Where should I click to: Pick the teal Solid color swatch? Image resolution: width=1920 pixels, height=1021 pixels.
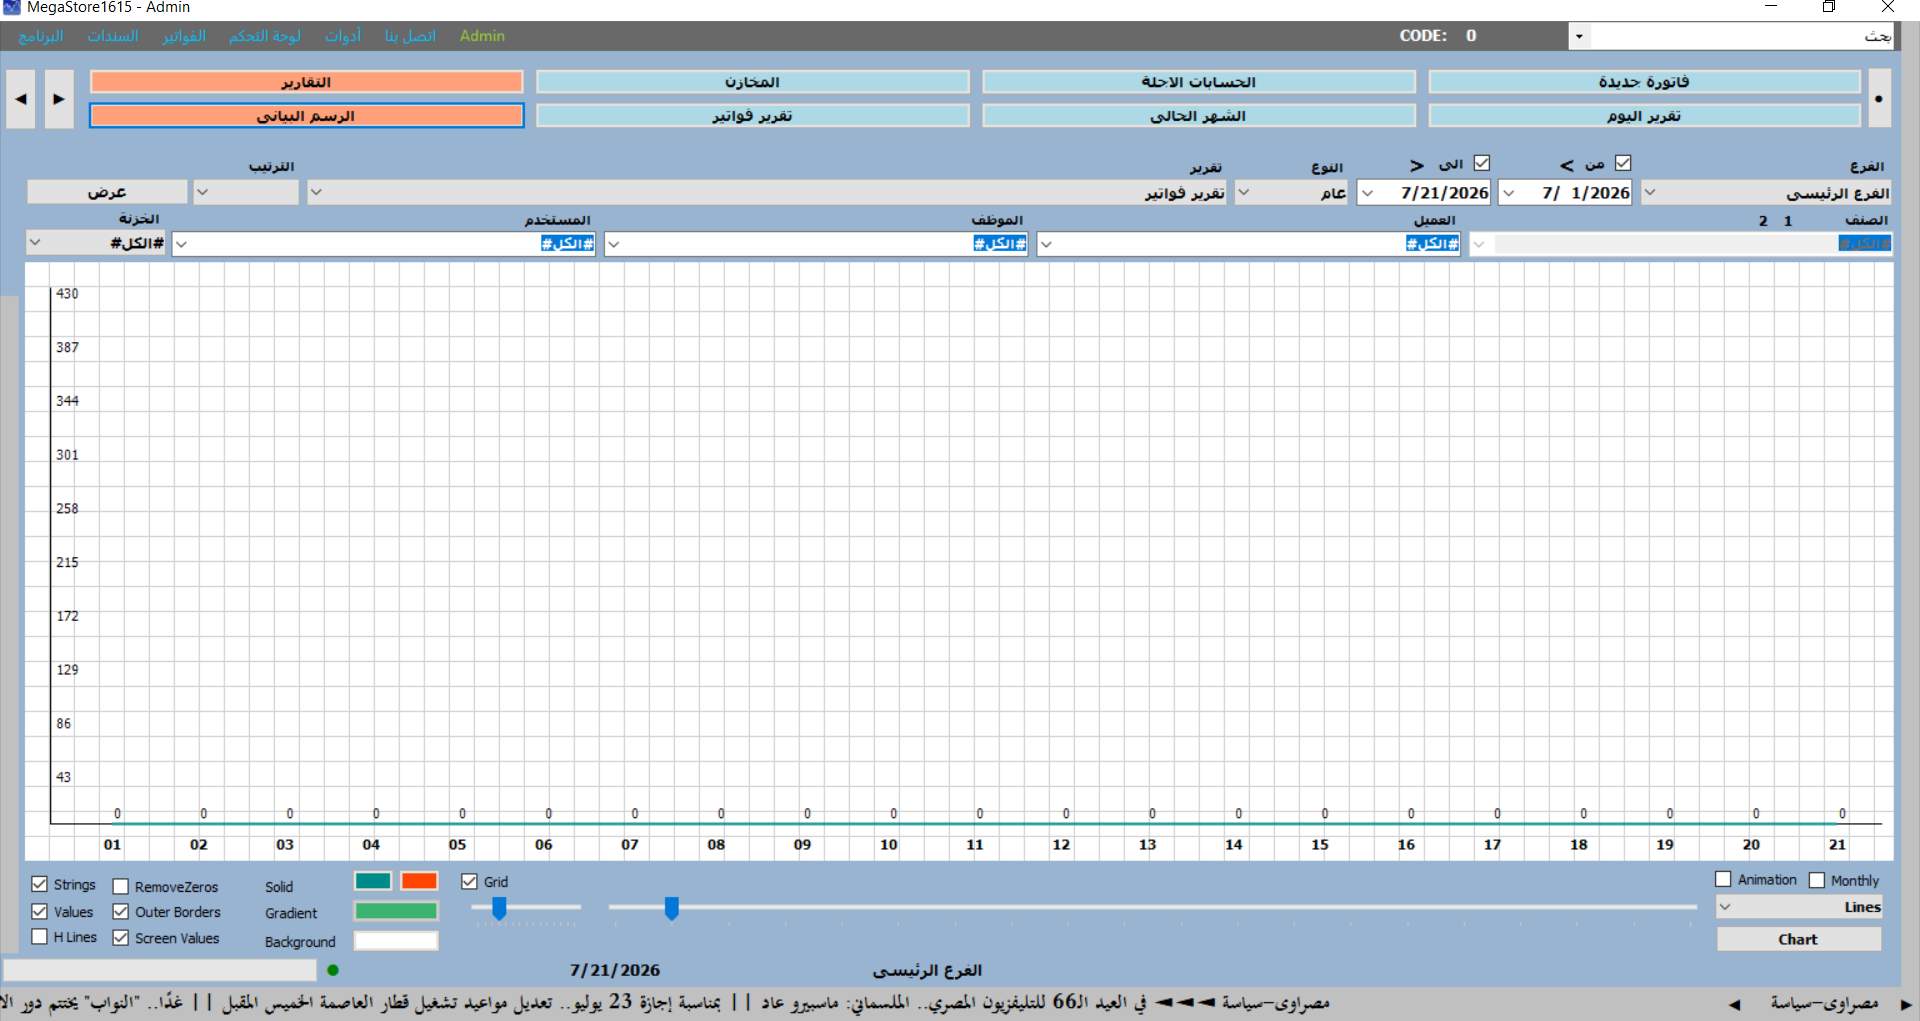[x=373, y=881]
